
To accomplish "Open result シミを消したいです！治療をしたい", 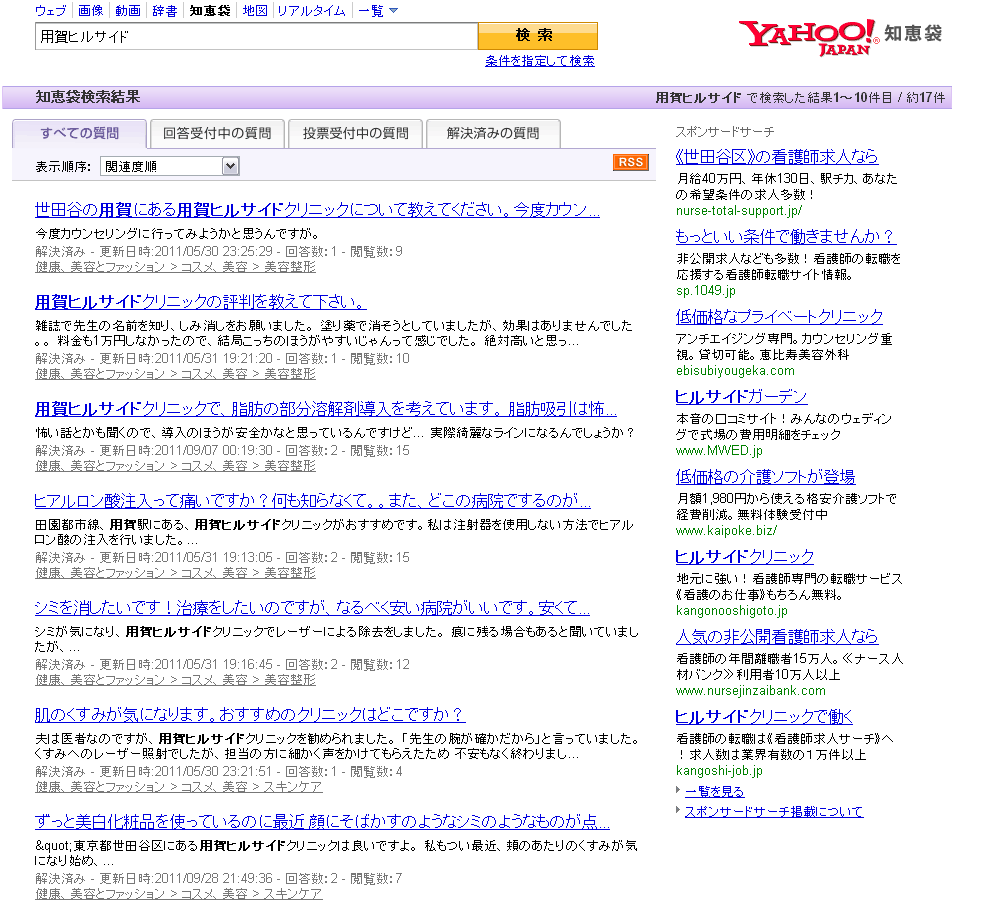I will [x=312, y=608].
